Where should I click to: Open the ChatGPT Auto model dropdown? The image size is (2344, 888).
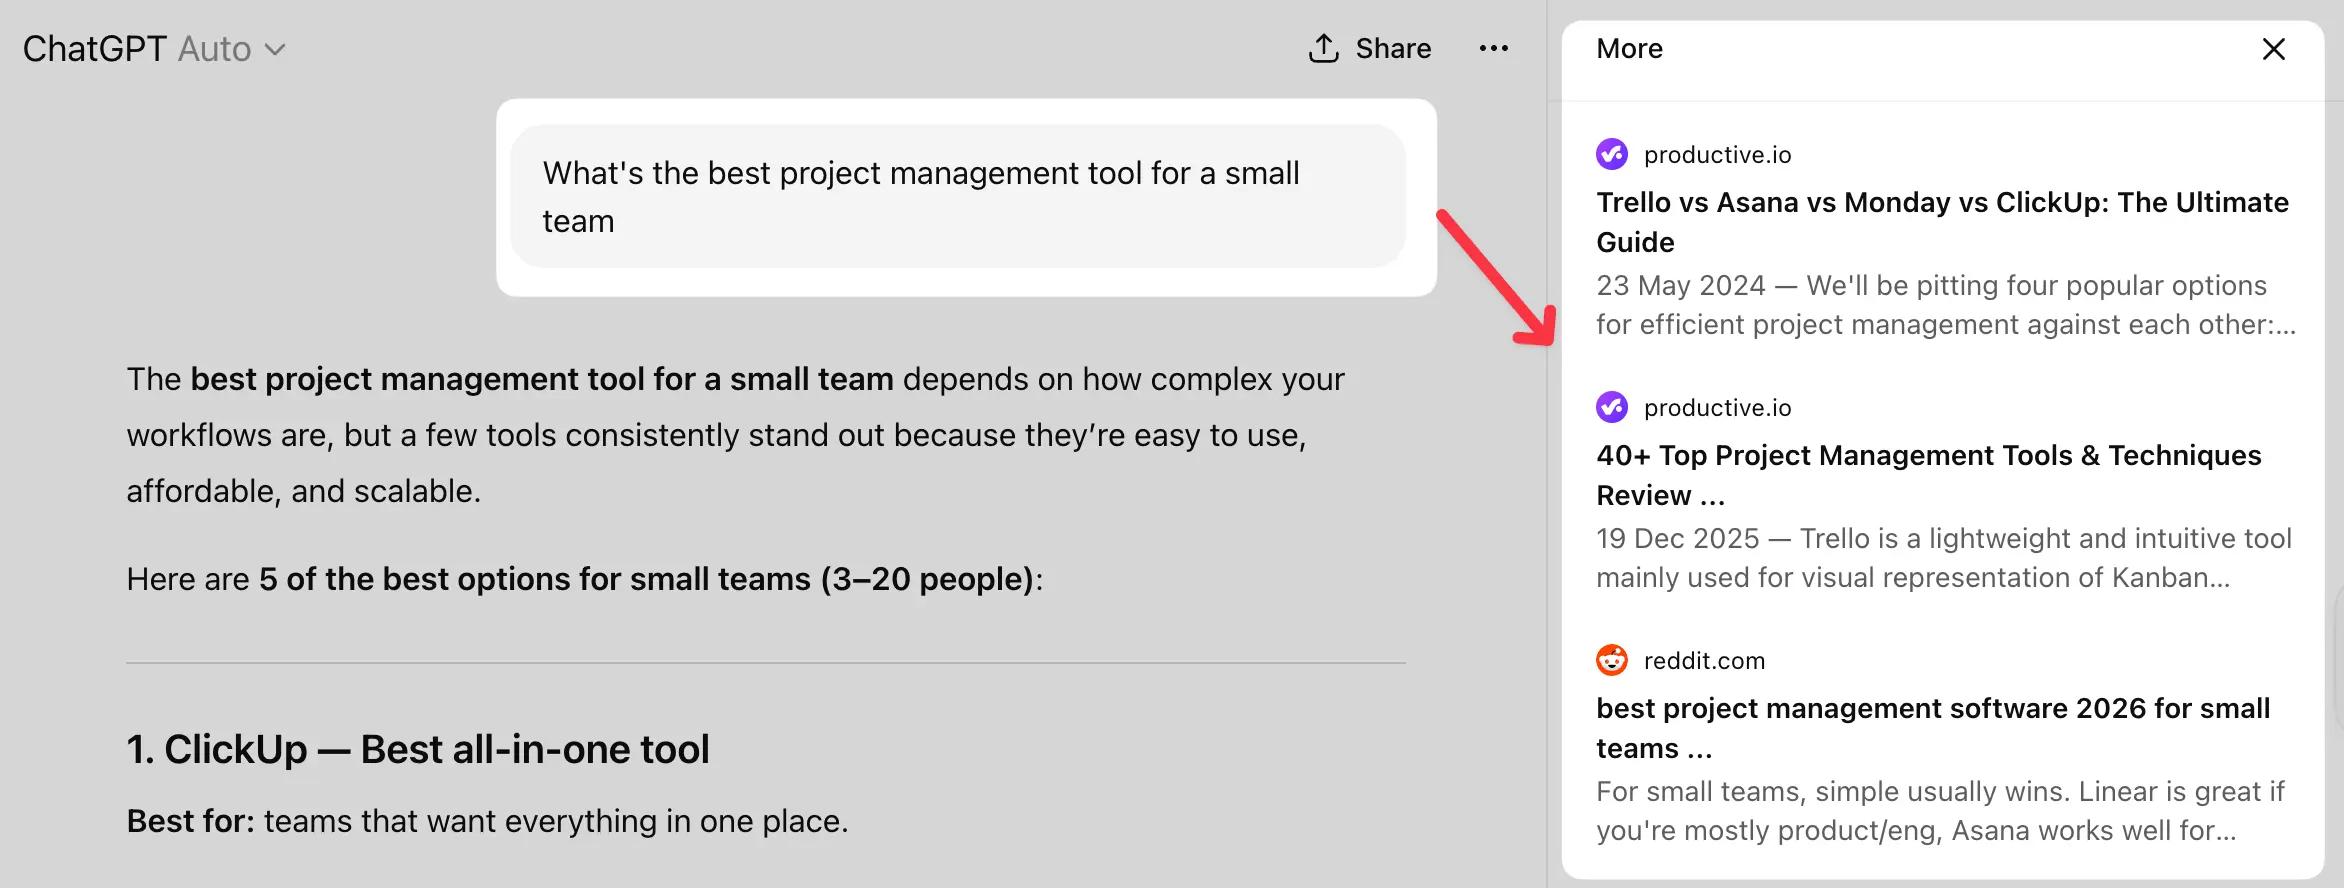pos(154,49)
